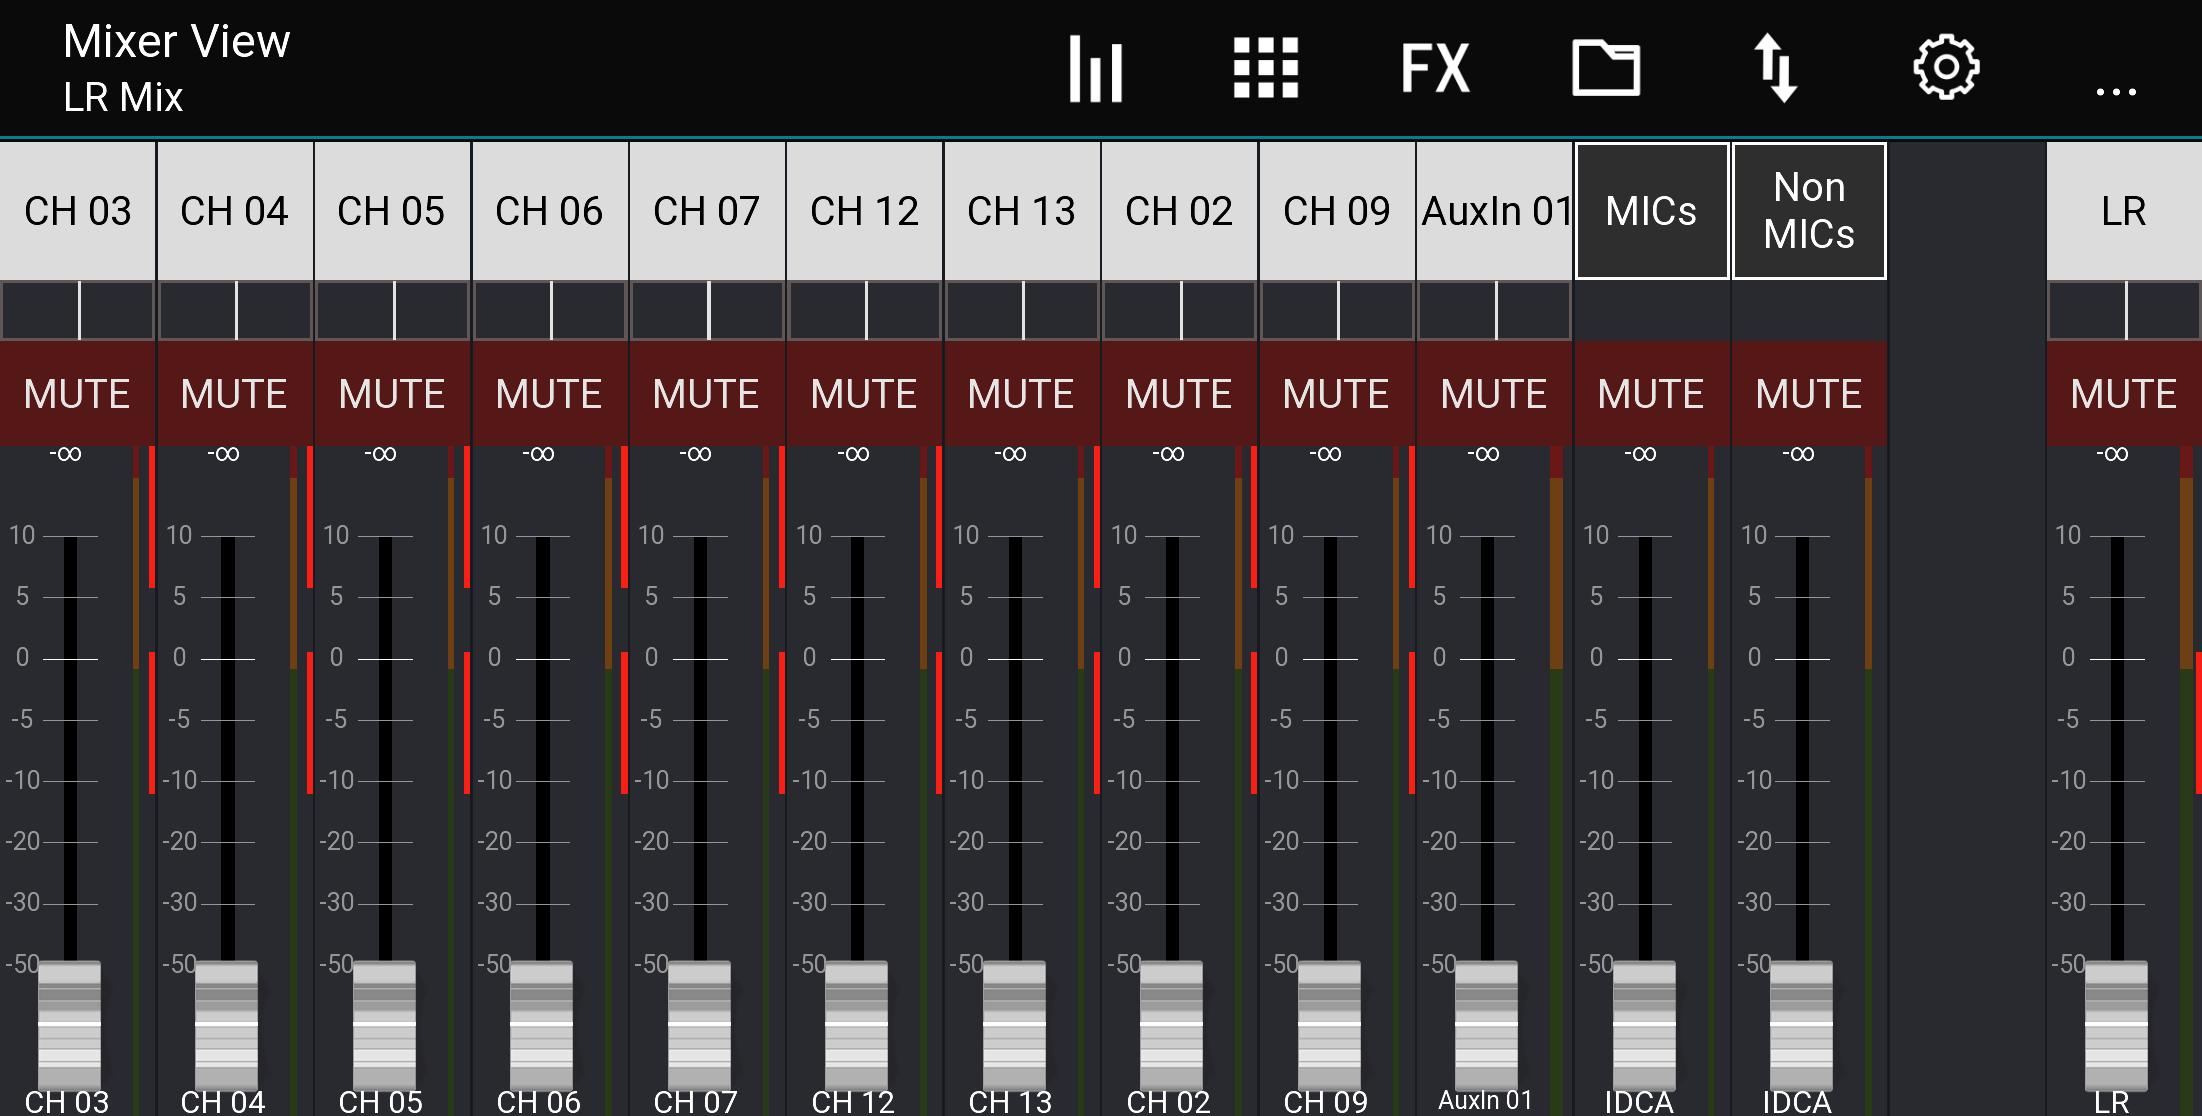Select the CH 07 channel strip header
This screenshot has width=2202, height=1116.
[x=707, y=209]
